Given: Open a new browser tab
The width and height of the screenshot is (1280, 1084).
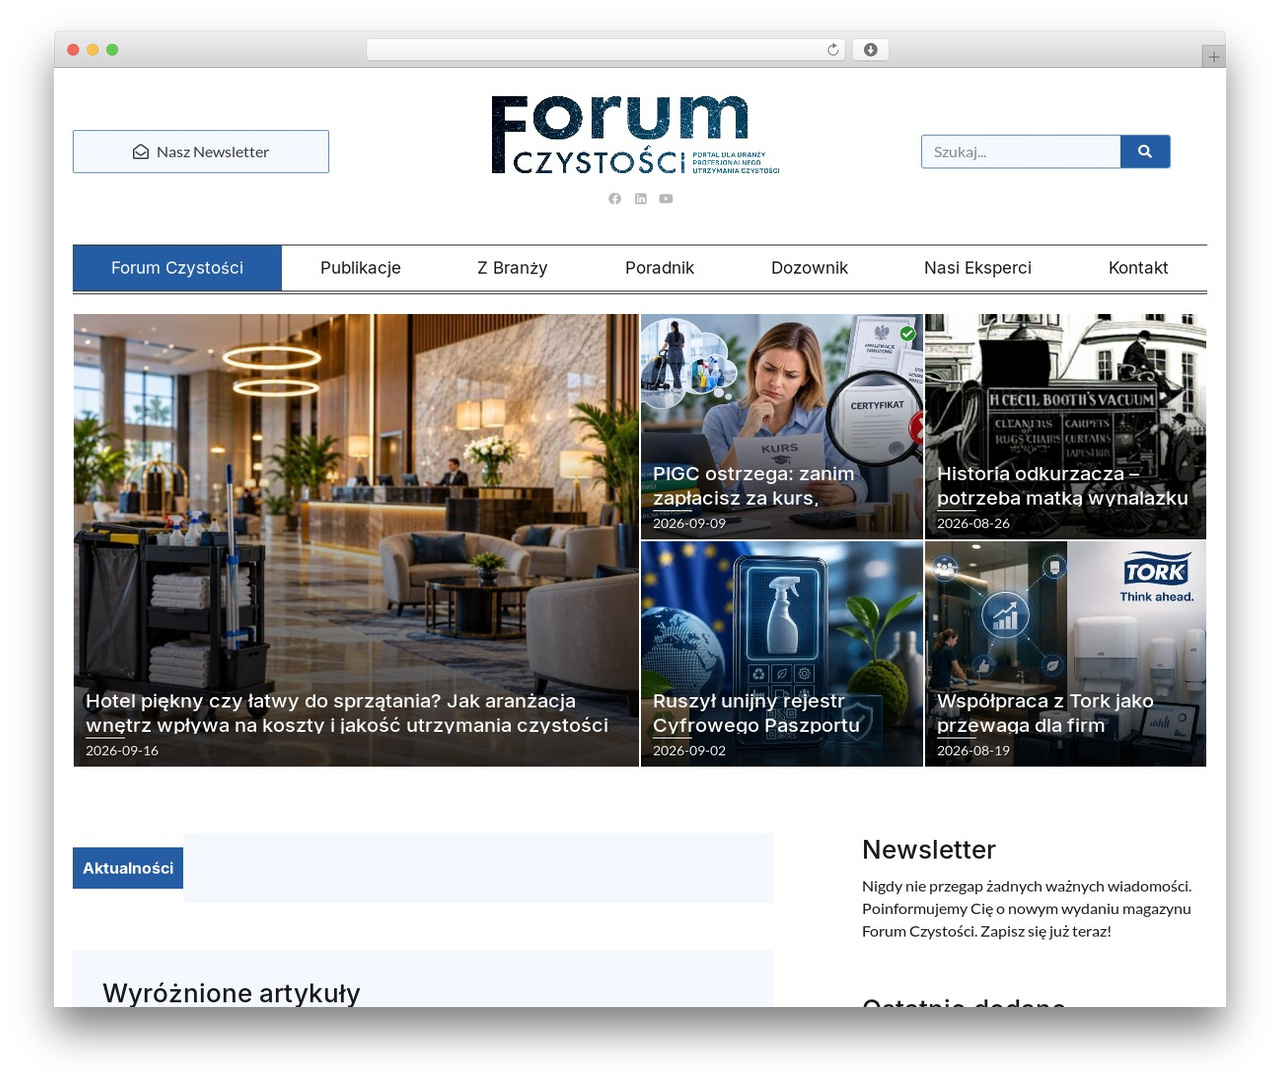Looking at the screenshot, I should [1214, 57].
